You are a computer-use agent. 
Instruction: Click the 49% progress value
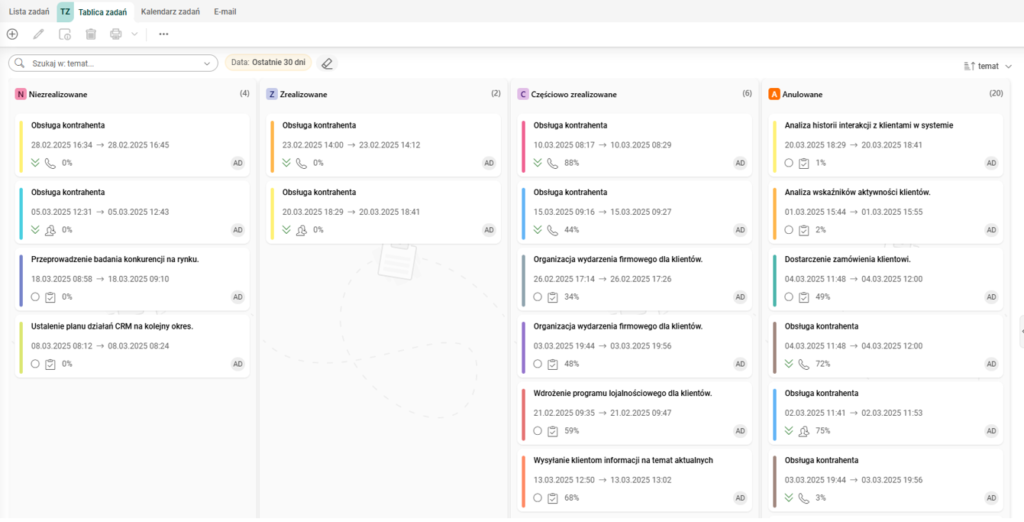[x=823, y=297]
